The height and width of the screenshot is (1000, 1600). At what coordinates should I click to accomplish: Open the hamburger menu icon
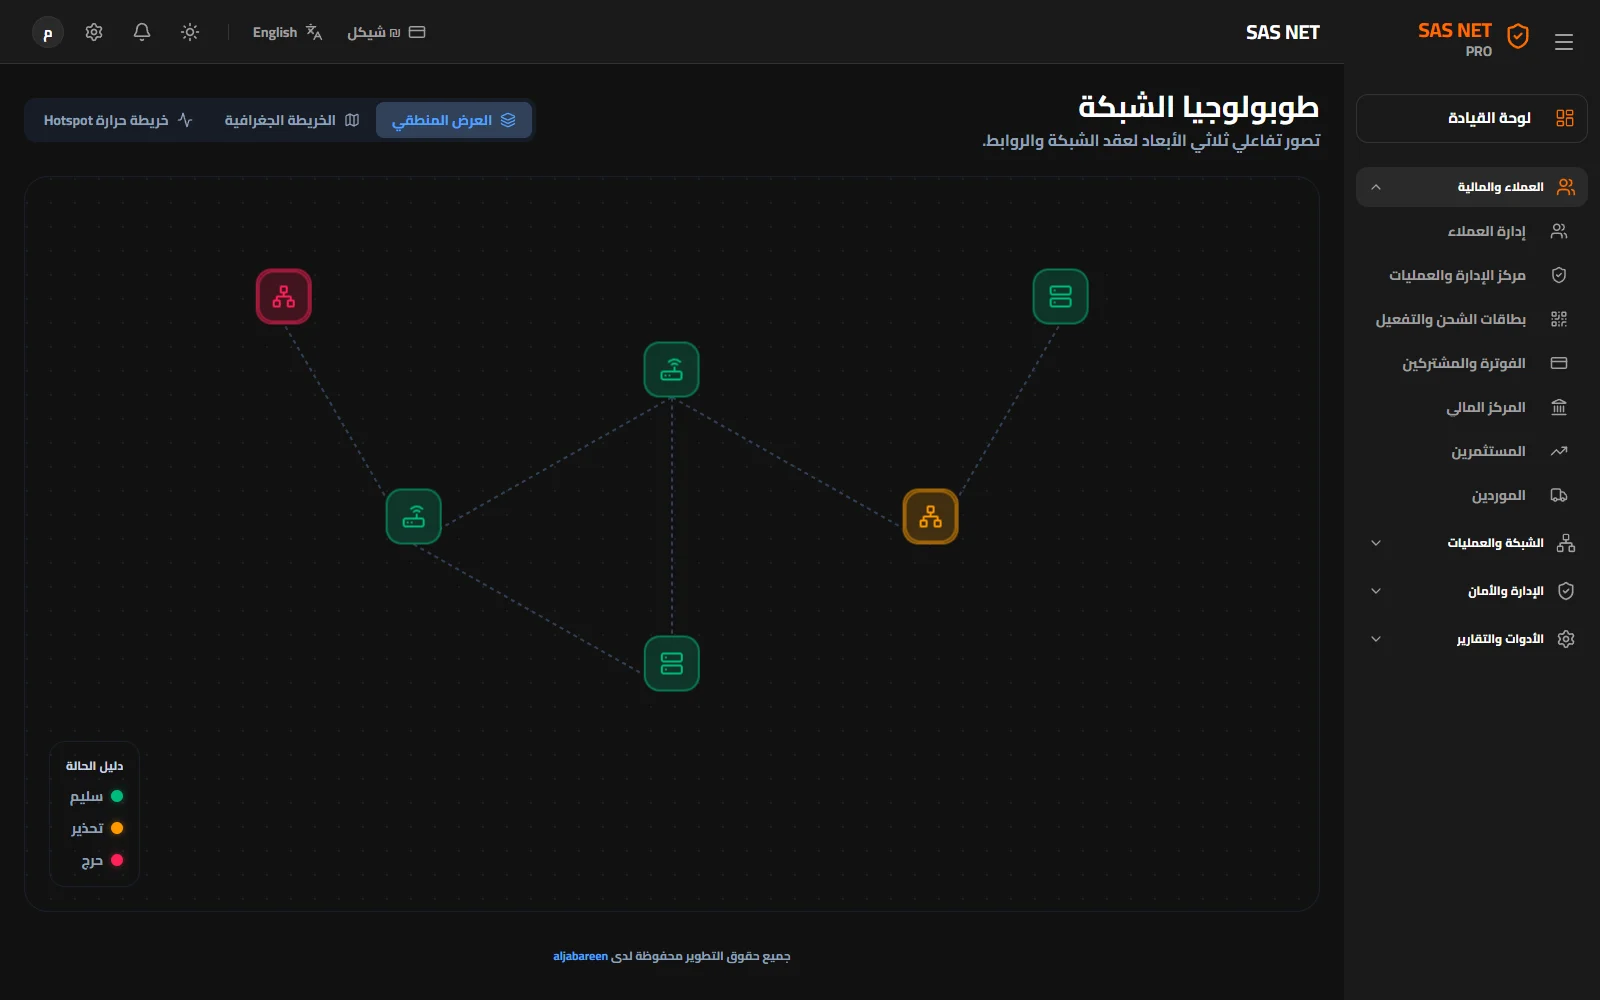tap(1564, 42)
